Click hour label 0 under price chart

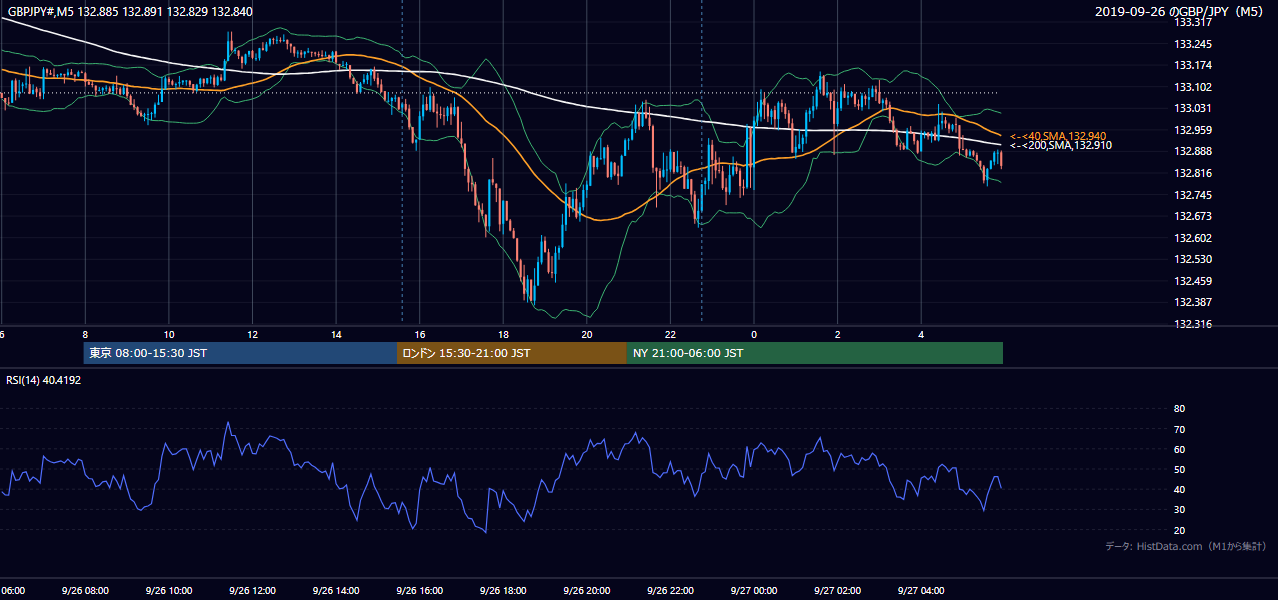(x=754, y=335)
